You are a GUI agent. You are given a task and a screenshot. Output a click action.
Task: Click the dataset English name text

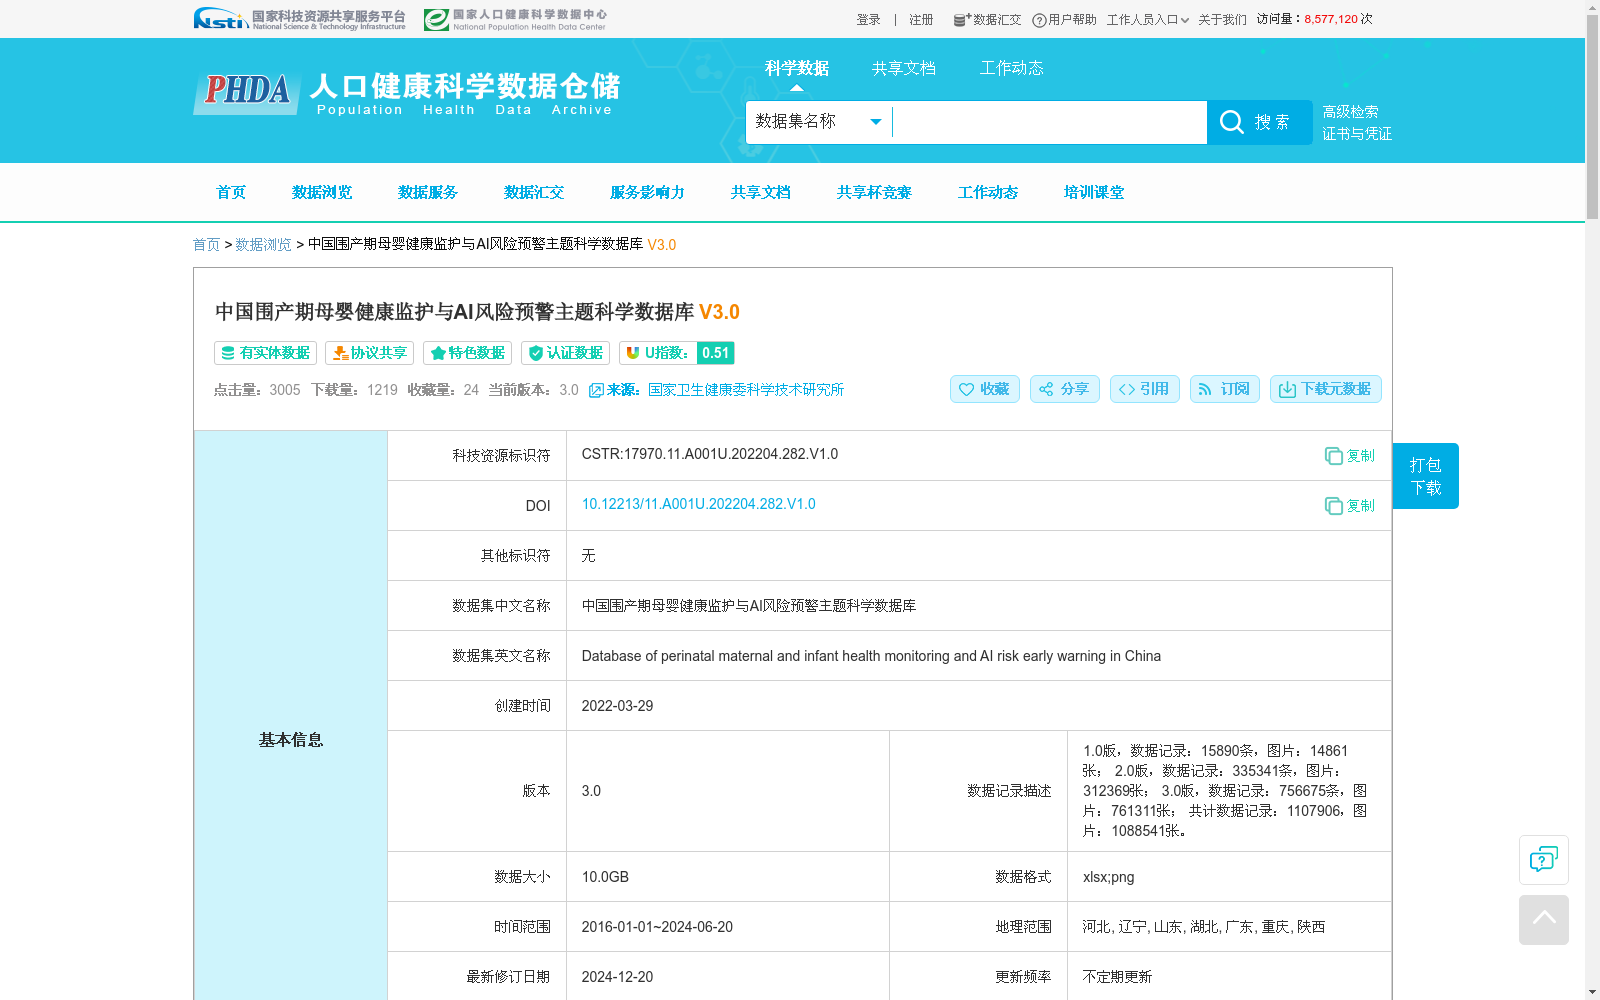click(871, 656)
